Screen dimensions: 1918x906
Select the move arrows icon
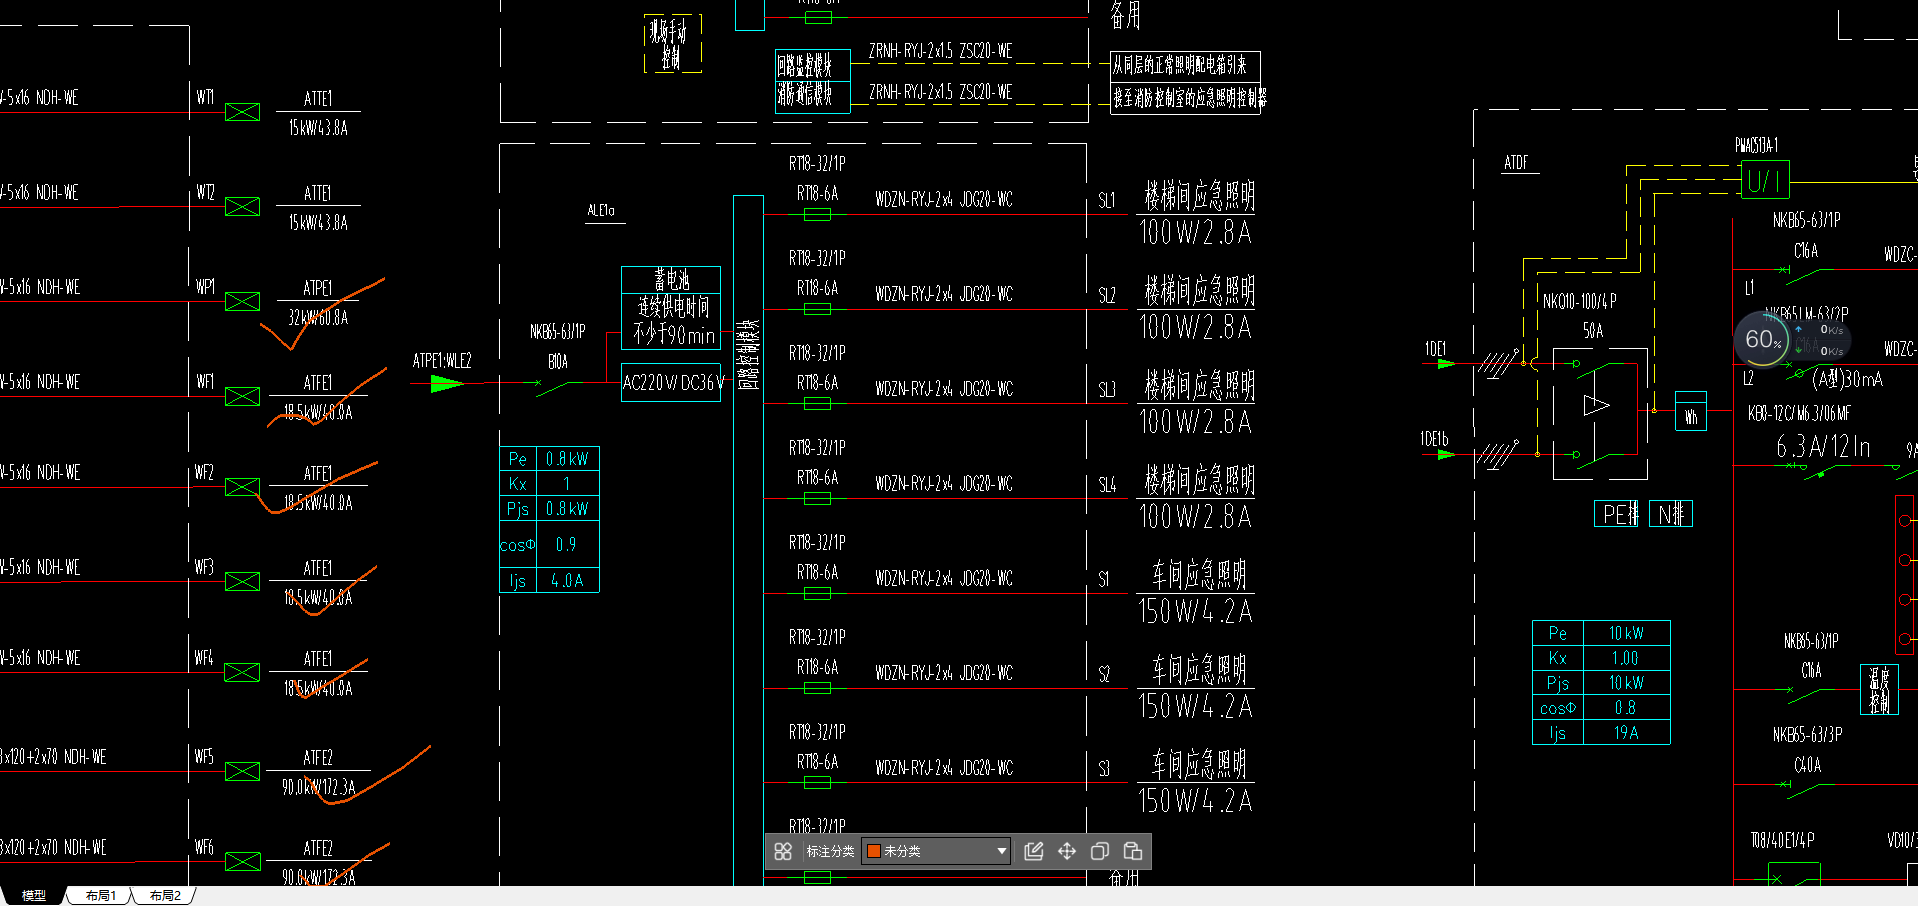pyautogui.click(x=1067, y=851)
